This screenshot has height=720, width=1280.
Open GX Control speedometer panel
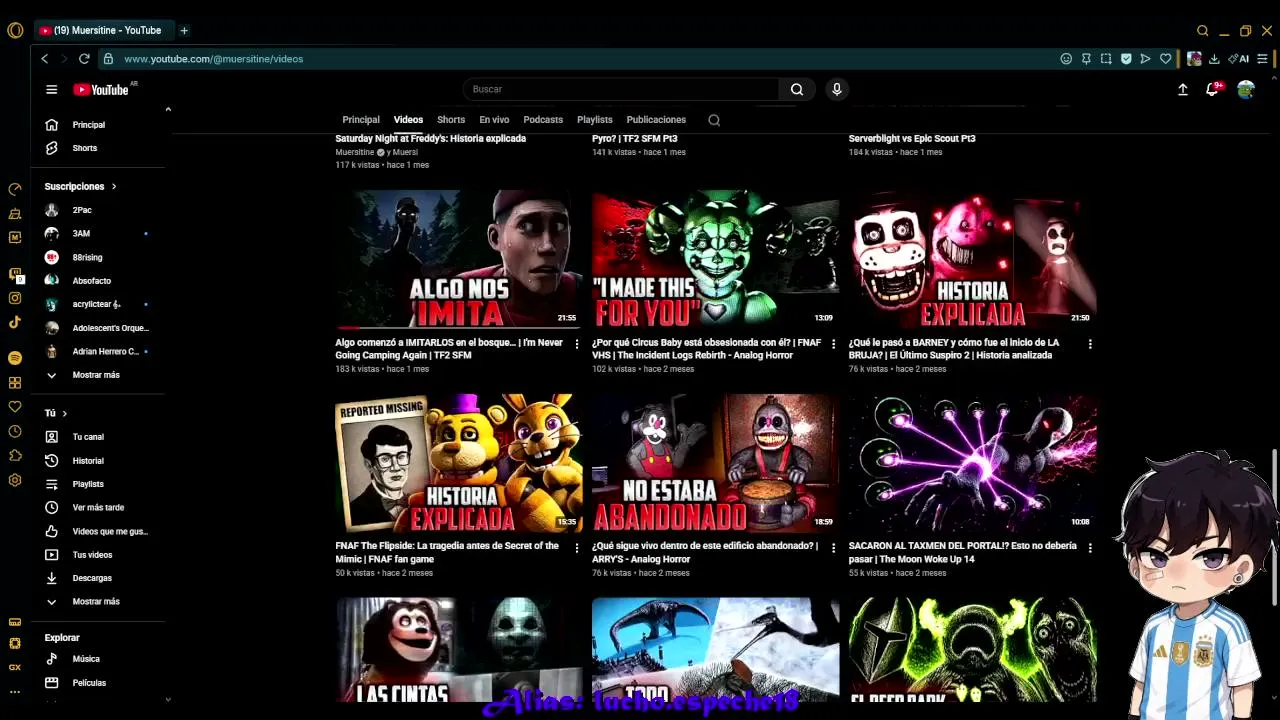point(15,189)
